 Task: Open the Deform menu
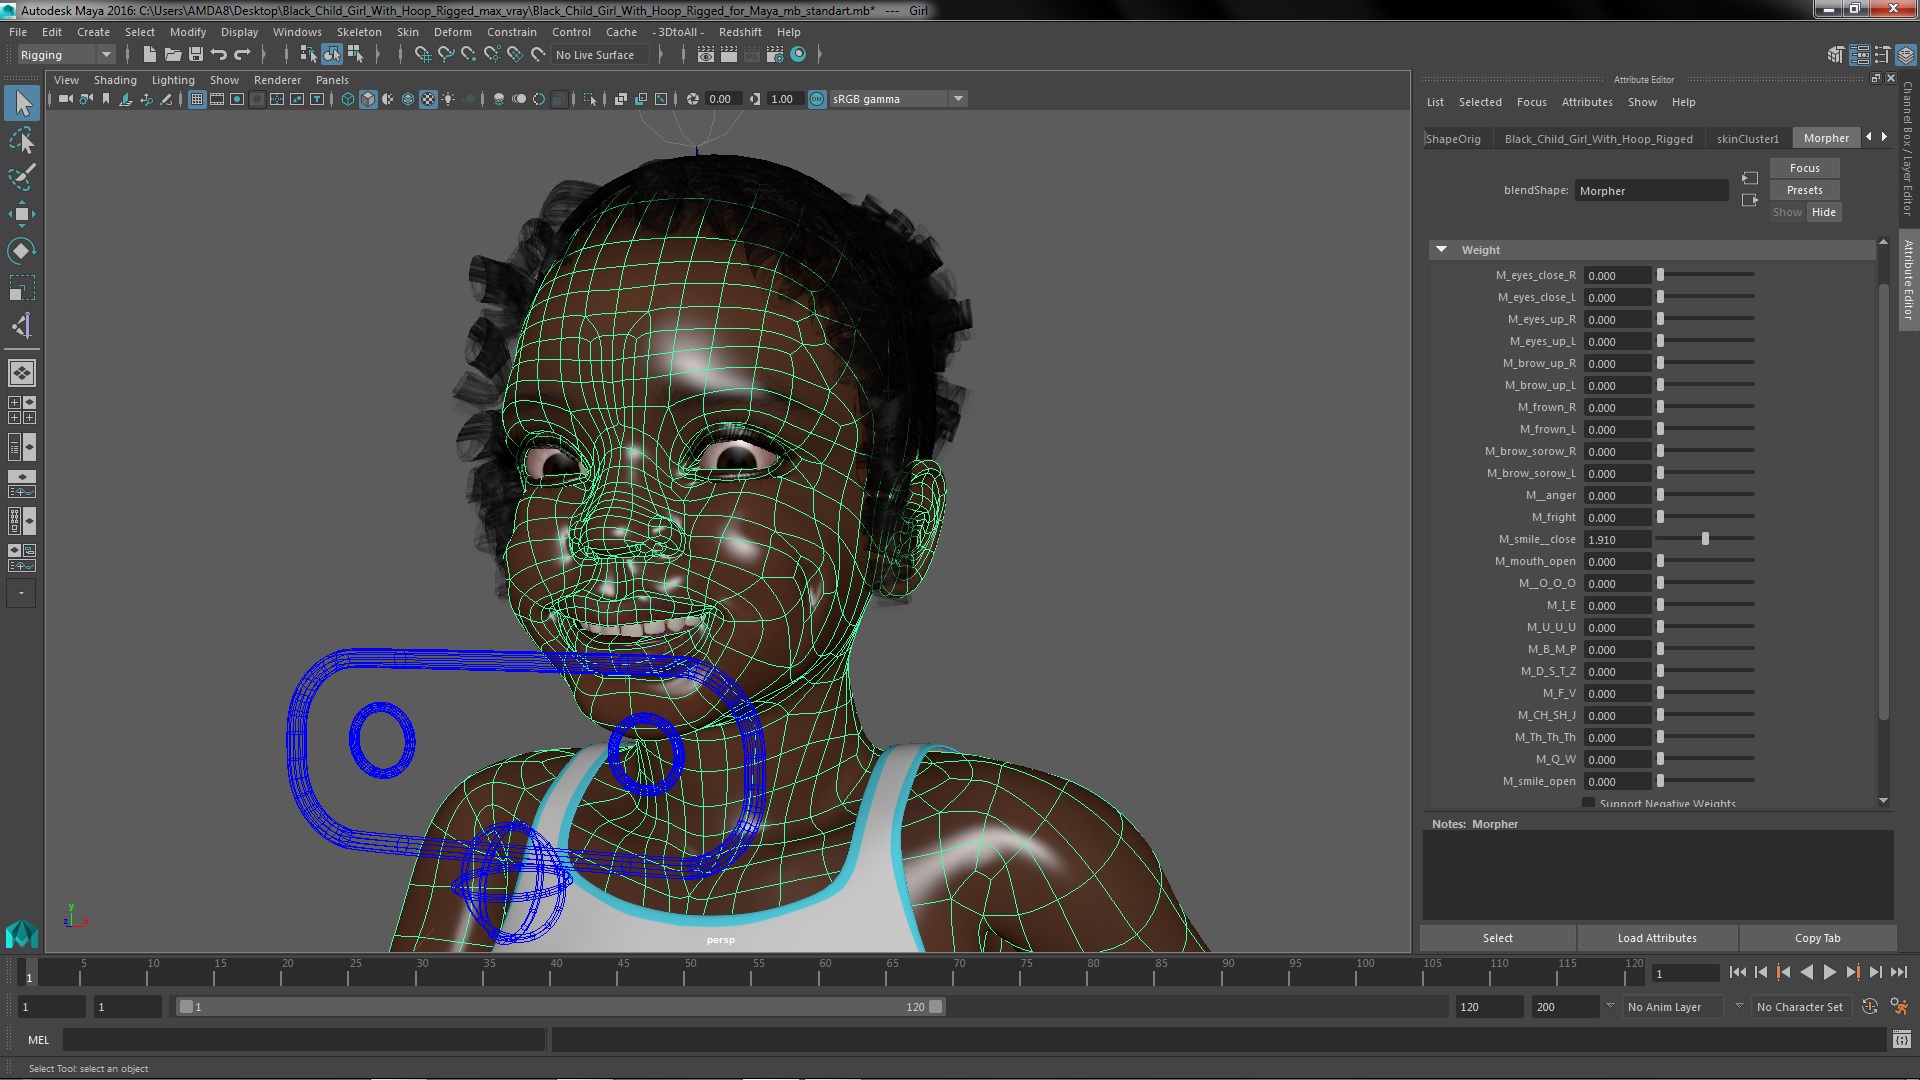click(x=452, y=32)
